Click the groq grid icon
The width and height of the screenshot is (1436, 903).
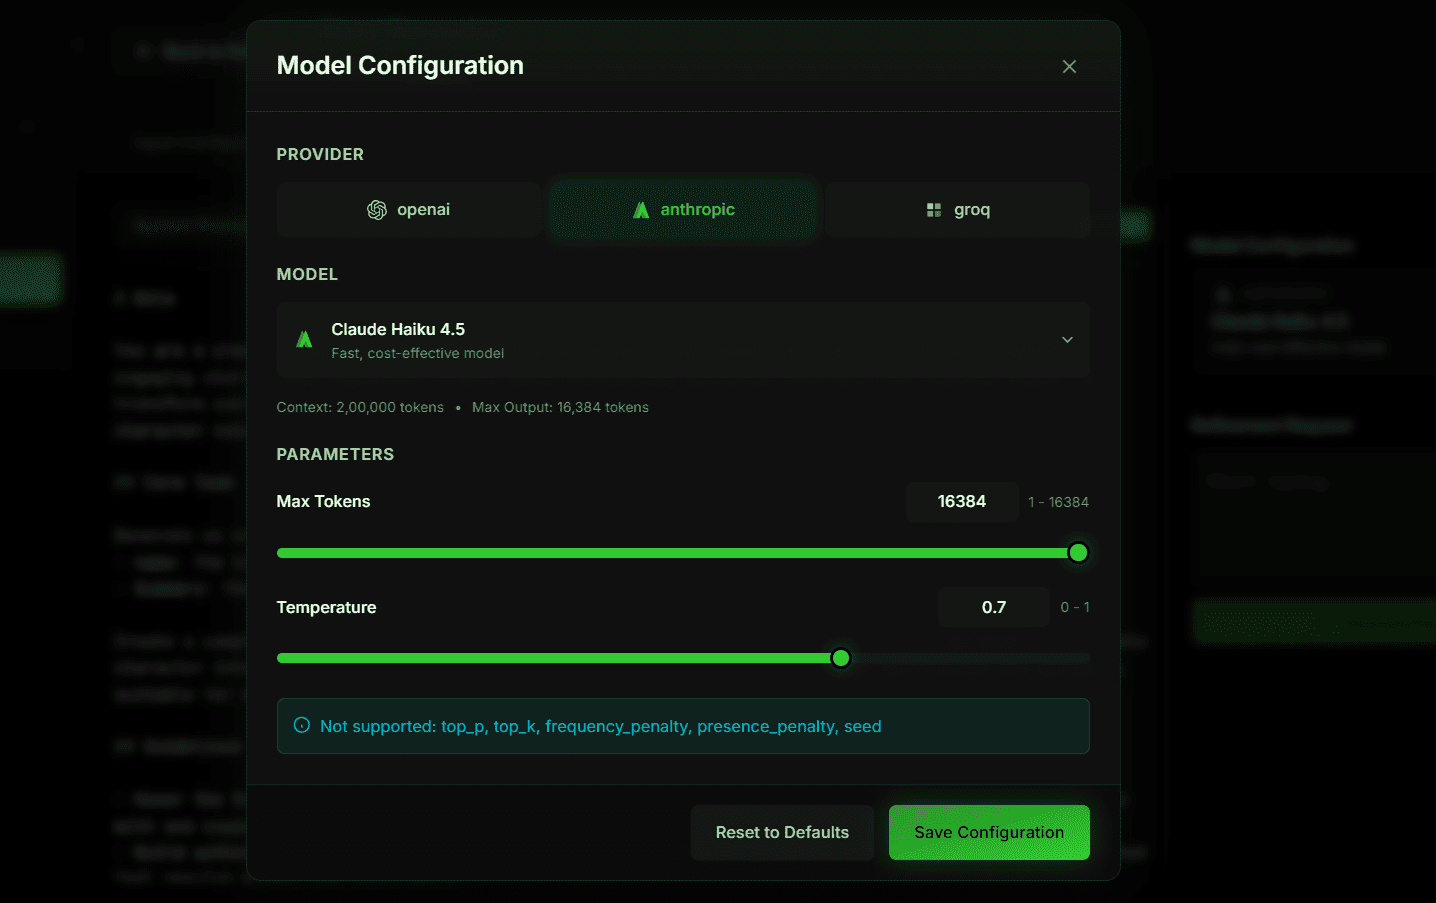pyautogui.click(x=934, y=210)
